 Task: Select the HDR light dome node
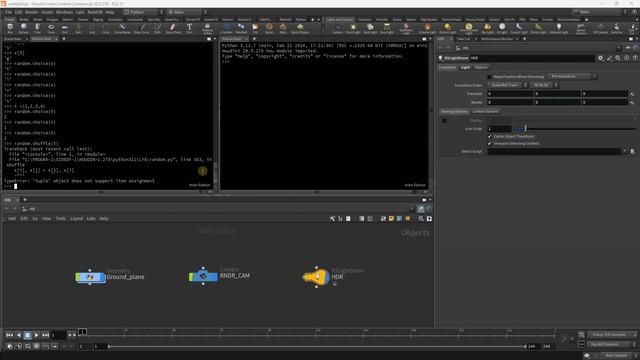316,277
